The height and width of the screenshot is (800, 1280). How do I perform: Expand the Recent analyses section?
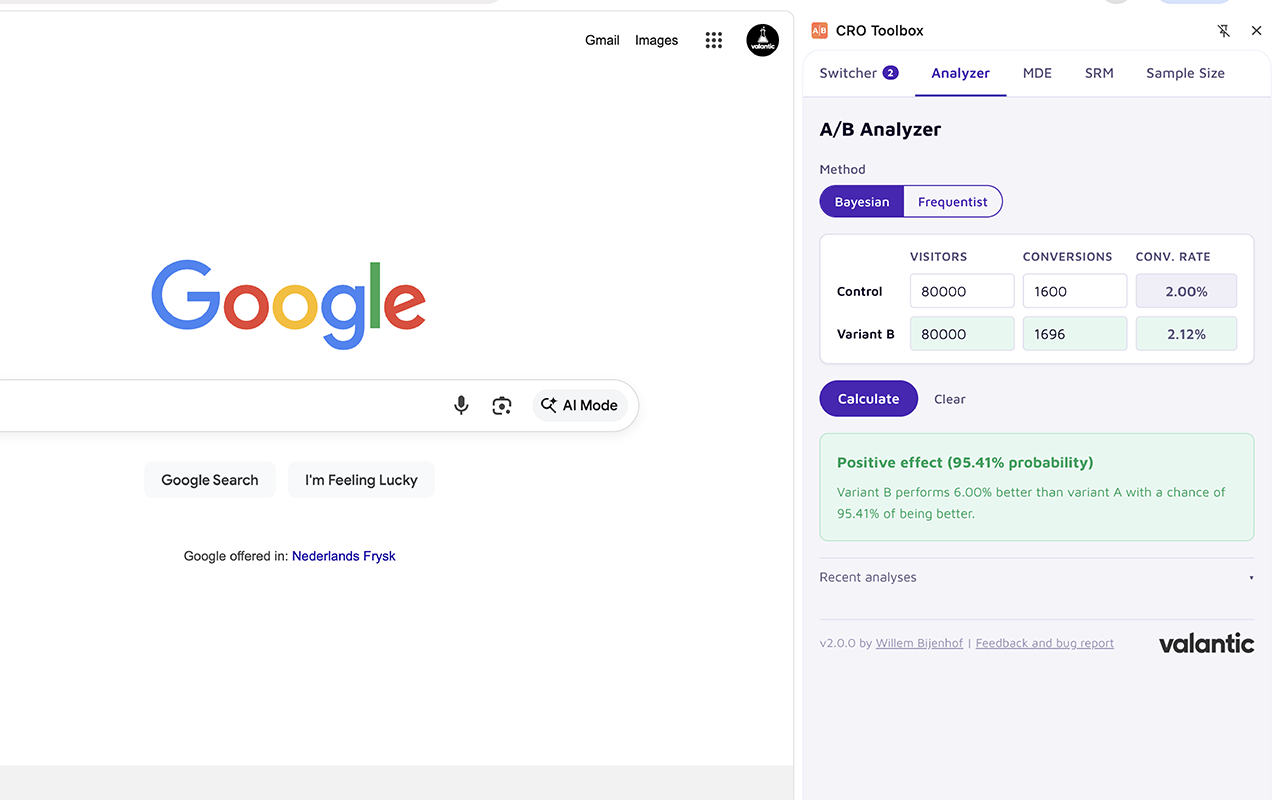coord(1036,577)
